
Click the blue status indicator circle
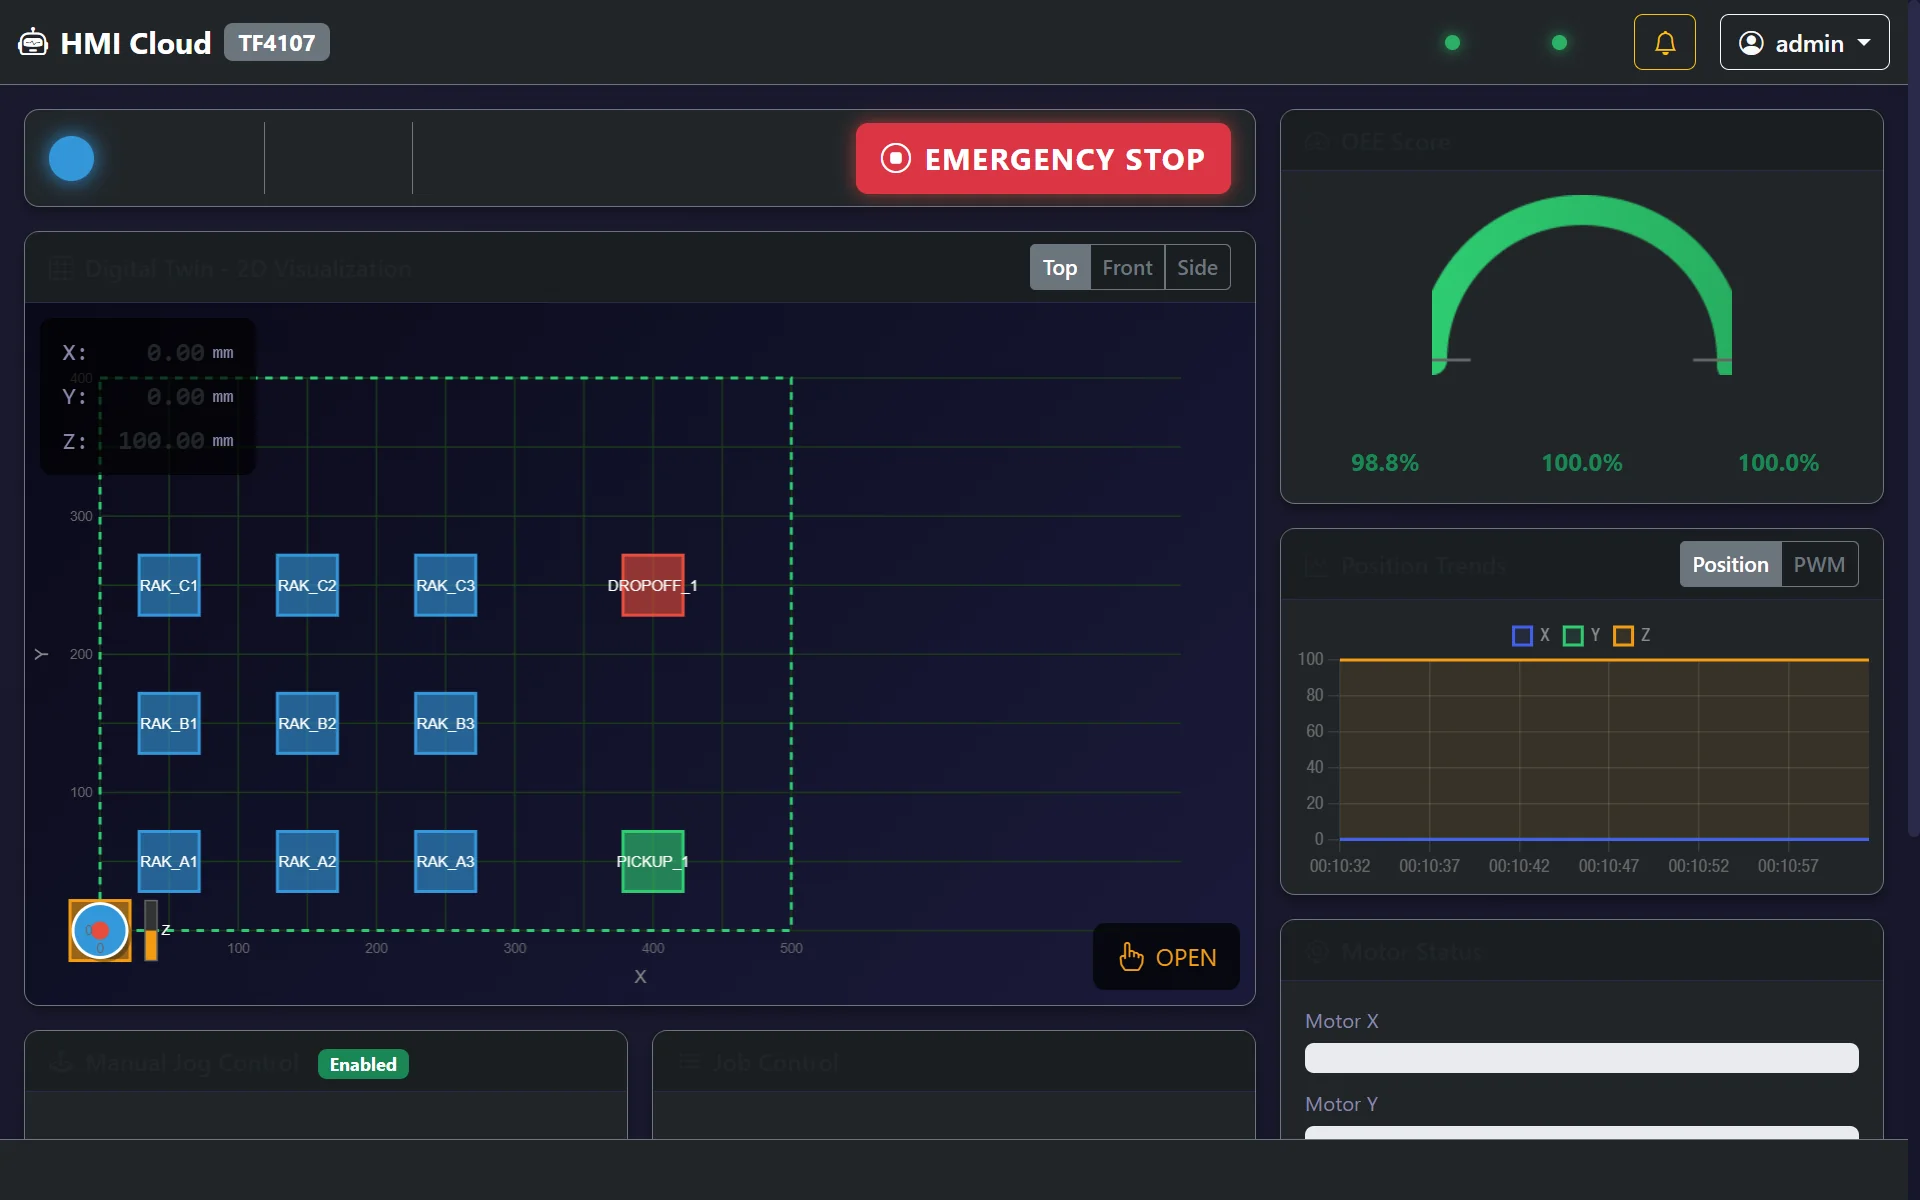(x=71, y=158)
